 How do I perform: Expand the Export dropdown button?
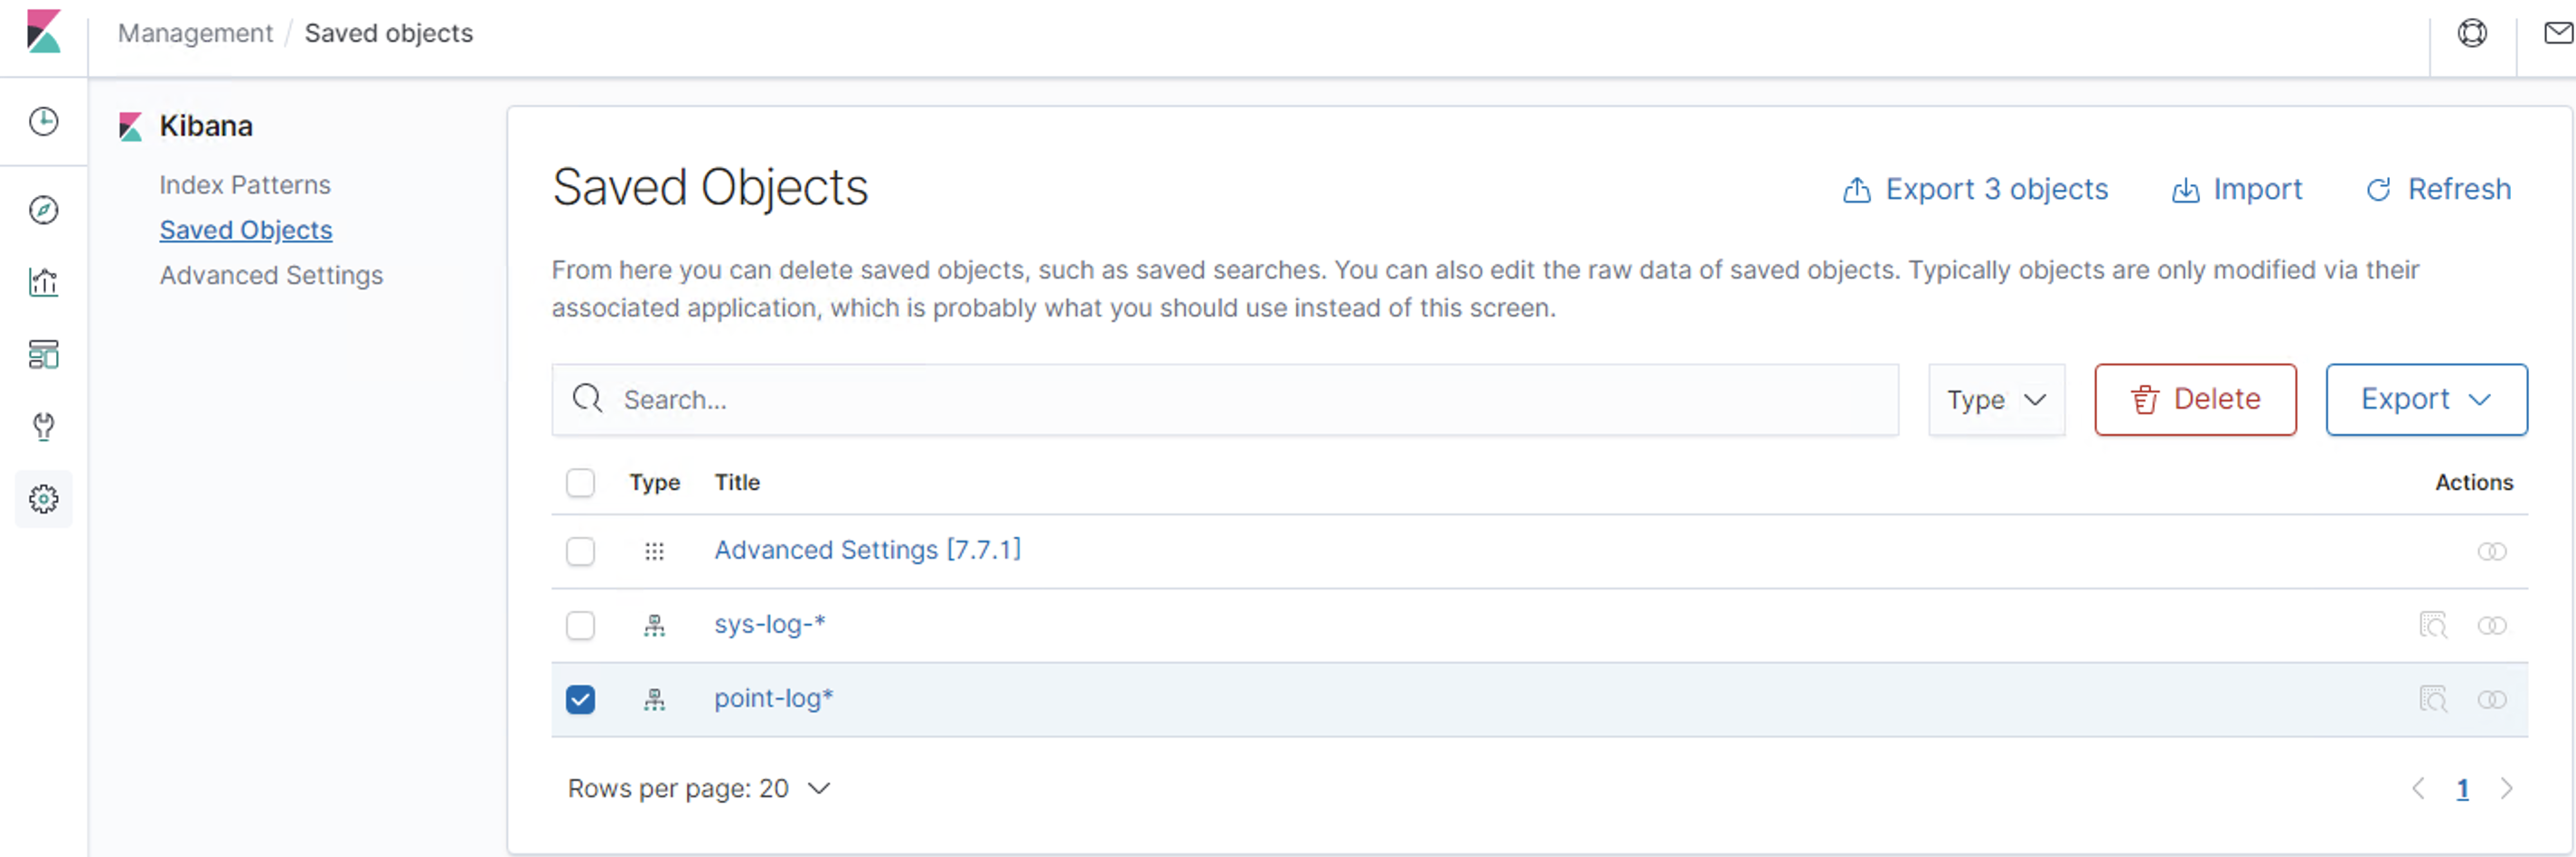click(x=2426, y=400)
